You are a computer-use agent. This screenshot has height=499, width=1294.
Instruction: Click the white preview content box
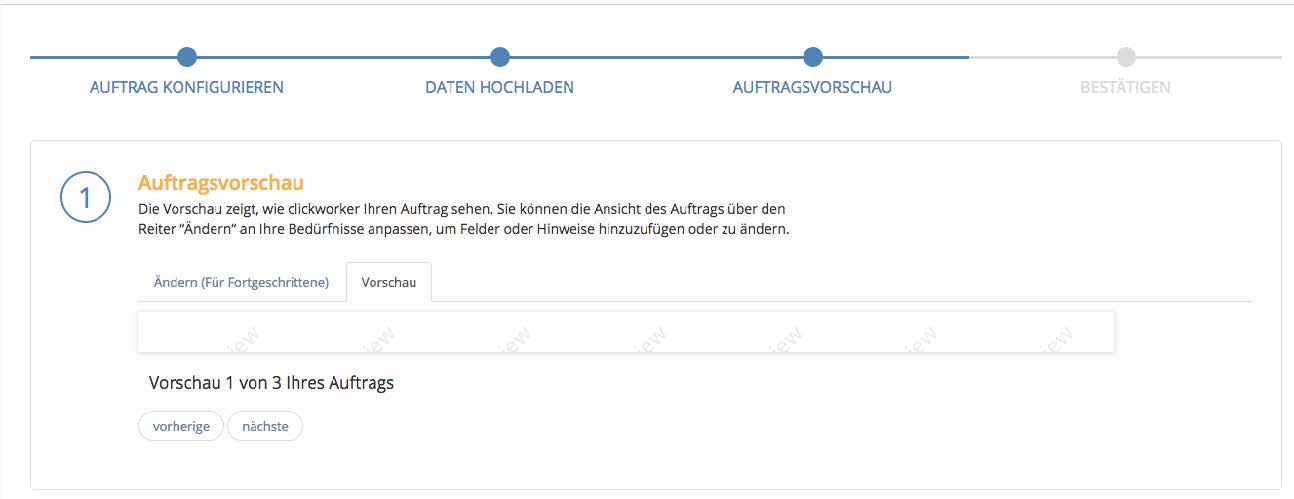(626, 332)
